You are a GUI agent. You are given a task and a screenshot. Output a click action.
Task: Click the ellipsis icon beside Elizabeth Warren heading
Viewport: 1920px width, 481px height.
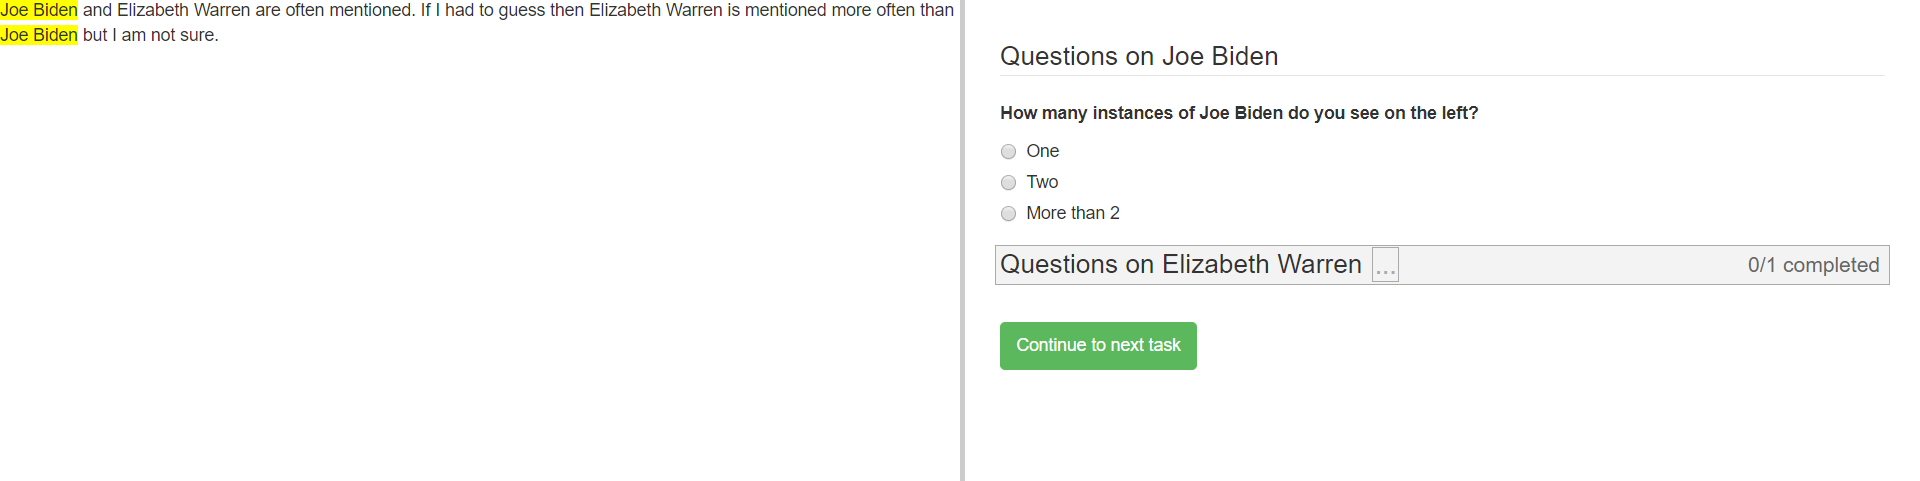[x=1385, y=266]
